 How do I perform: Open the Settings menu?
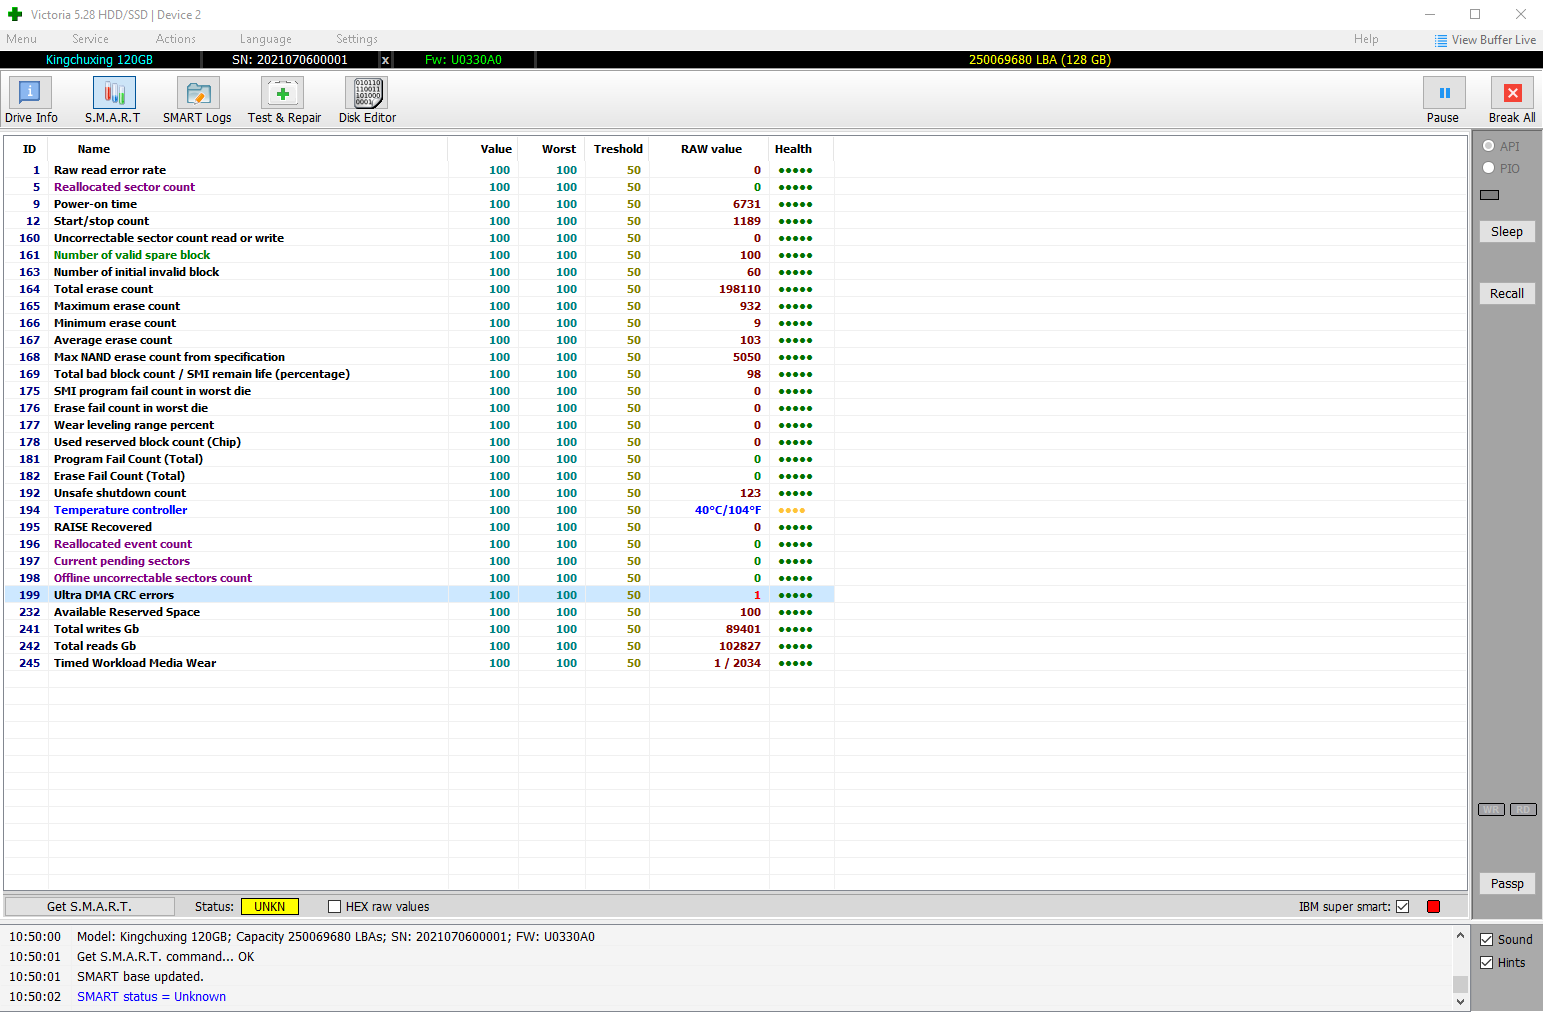pyautogui.click(x=357, y=39)
